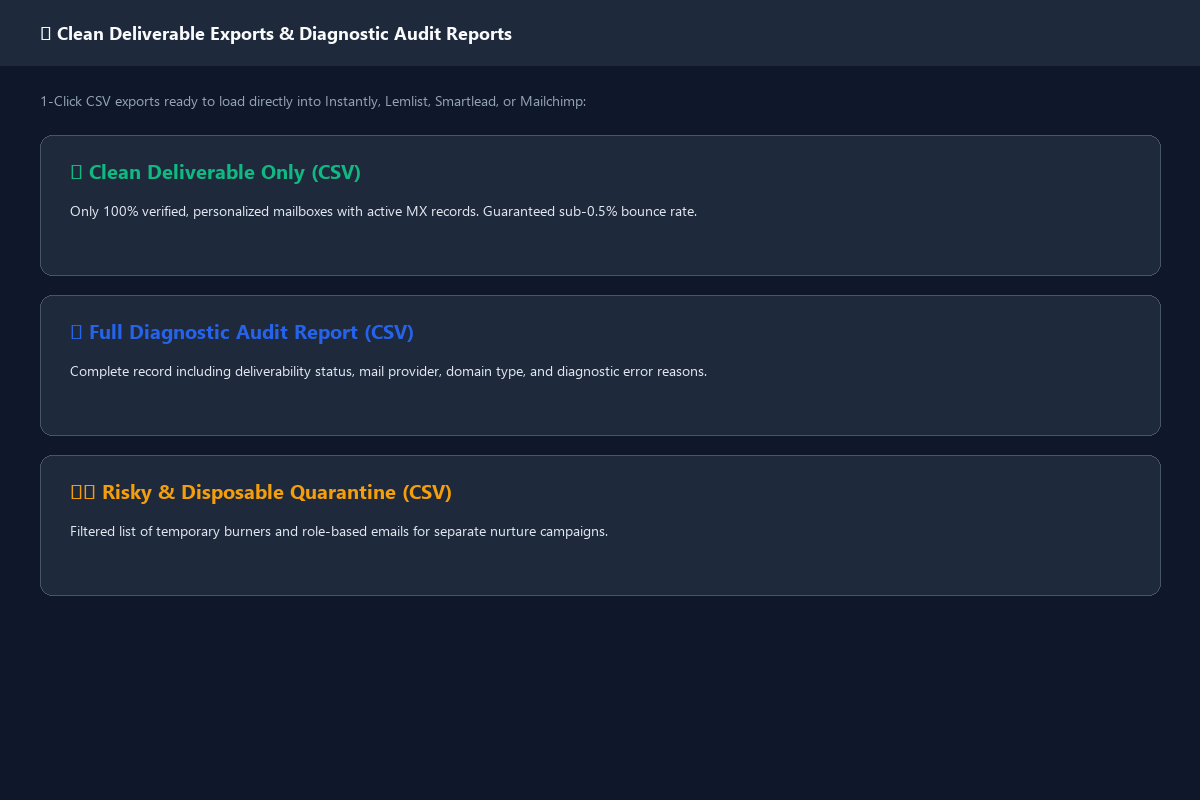1200x800 pixels.
Task: Open the Clean Deliverable Only (CSV) export card
Action: coord(600,205)
